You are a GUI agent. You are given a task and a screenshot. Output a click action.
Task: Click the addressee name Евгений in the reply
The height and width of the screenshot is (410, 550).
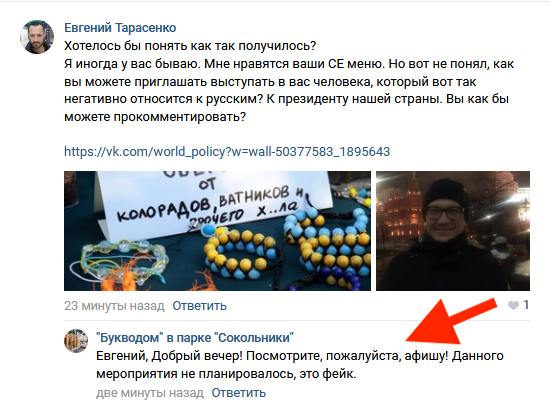tap(121, 356)
